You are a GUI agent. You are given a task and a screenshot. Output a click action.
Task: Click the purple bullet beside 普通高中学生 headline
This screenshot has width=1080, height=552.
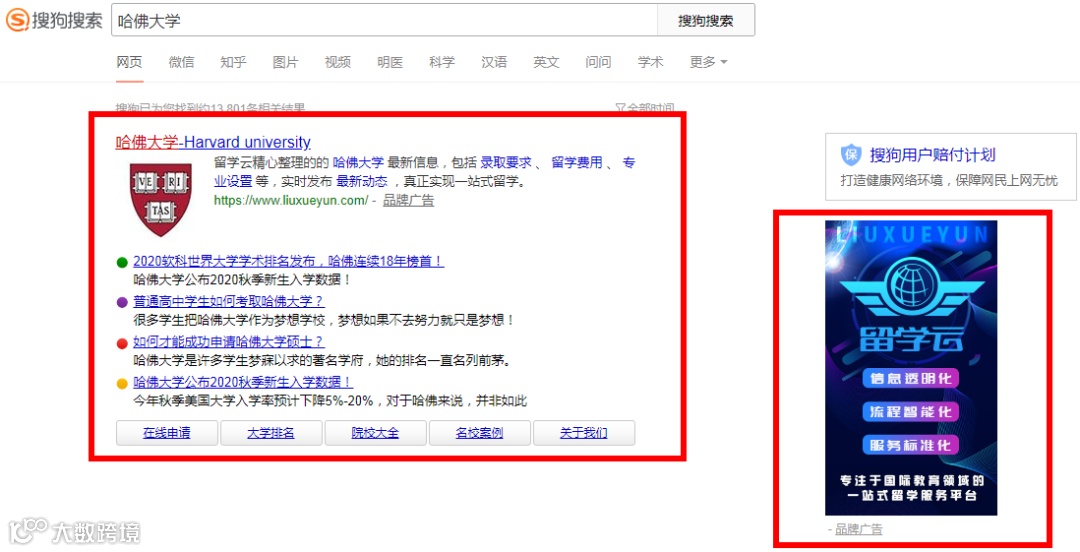(123, 302)
